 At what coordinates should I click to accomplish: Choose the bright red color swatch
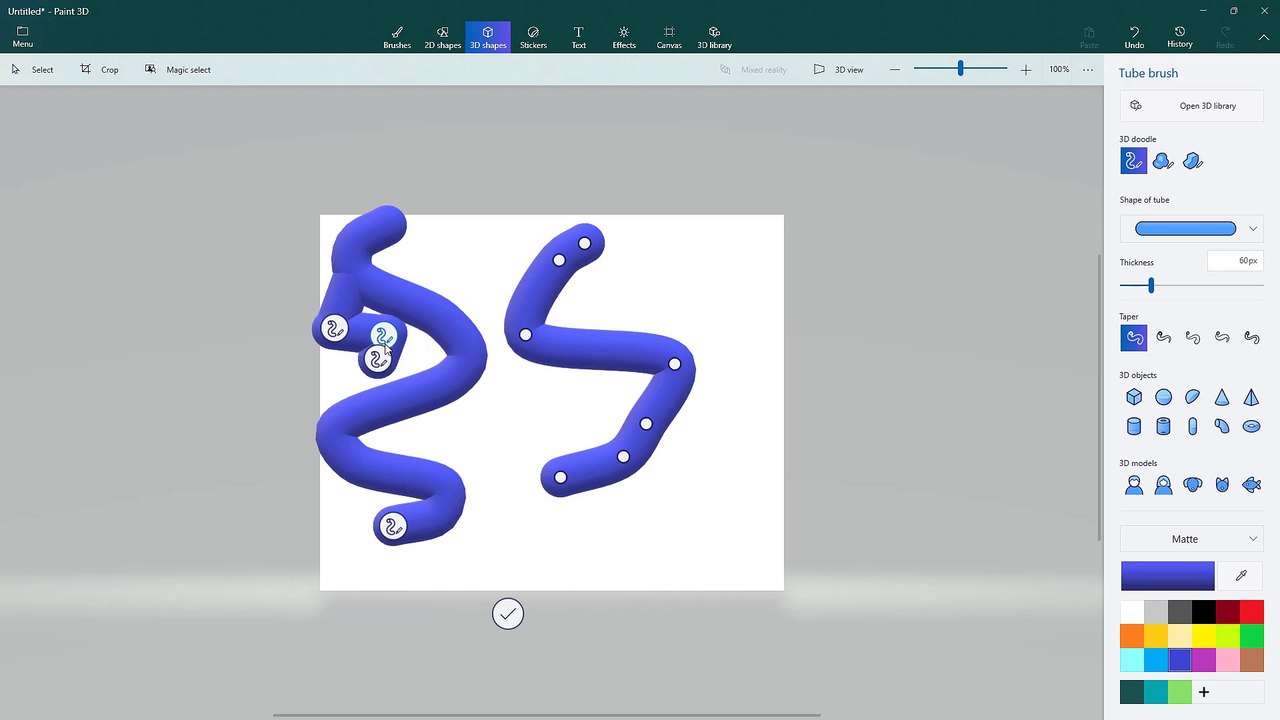pyautogui.click(x=1252, y=612)
